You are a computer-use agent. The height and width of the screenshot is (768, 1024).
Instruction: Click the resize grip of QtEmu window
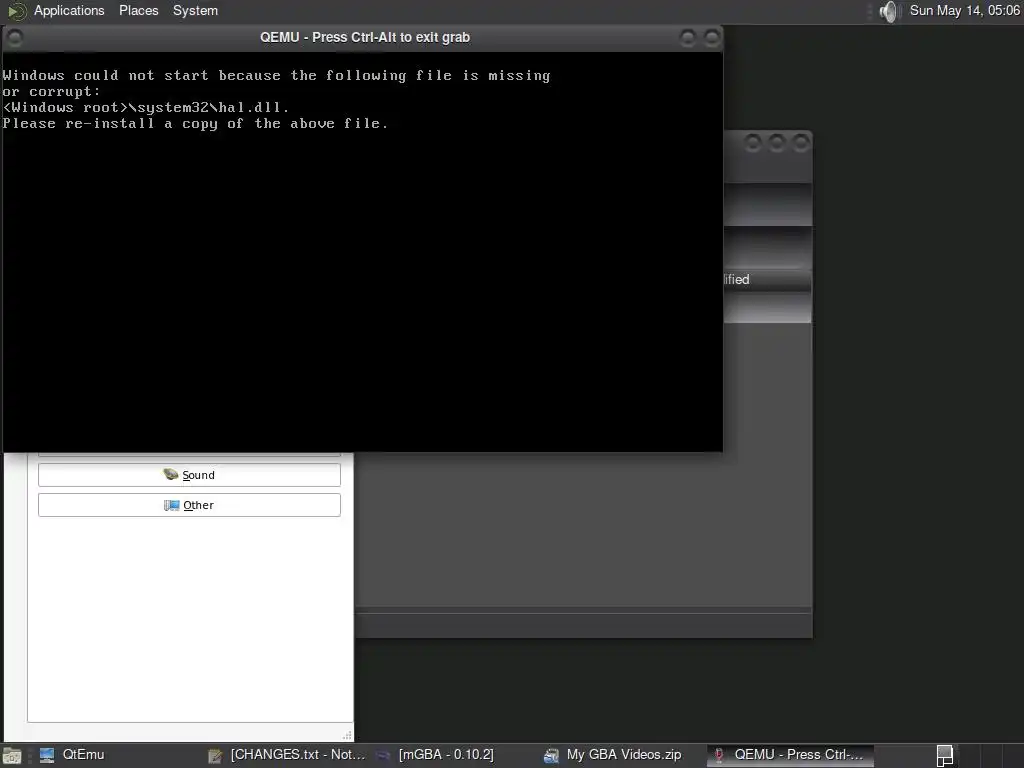click(347, 735)
